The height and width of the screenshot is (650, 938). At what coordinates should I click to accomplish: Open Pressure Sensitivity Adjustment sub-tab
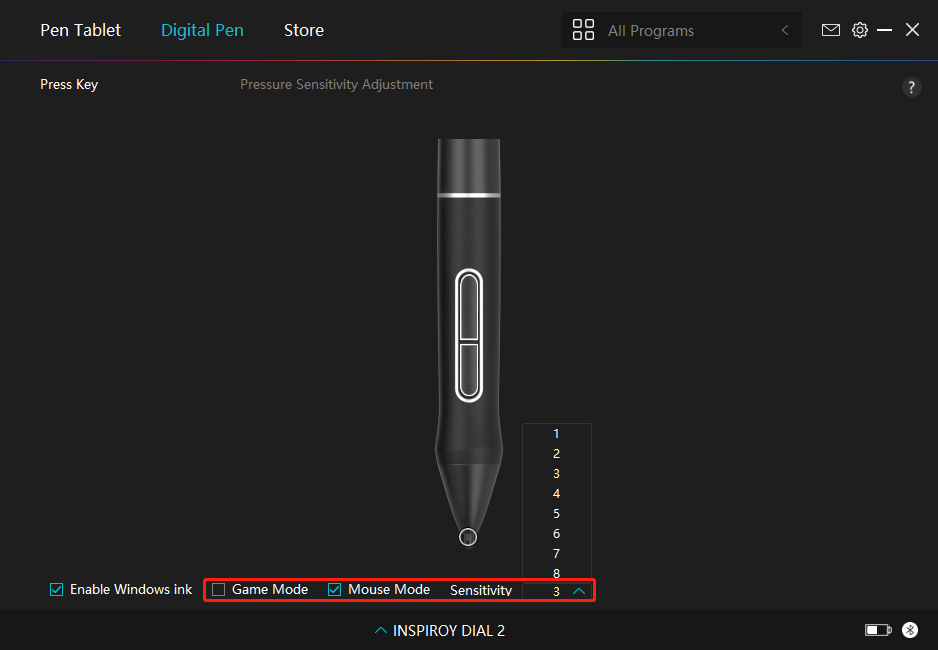pyautogui.click(x=336, y=84)
